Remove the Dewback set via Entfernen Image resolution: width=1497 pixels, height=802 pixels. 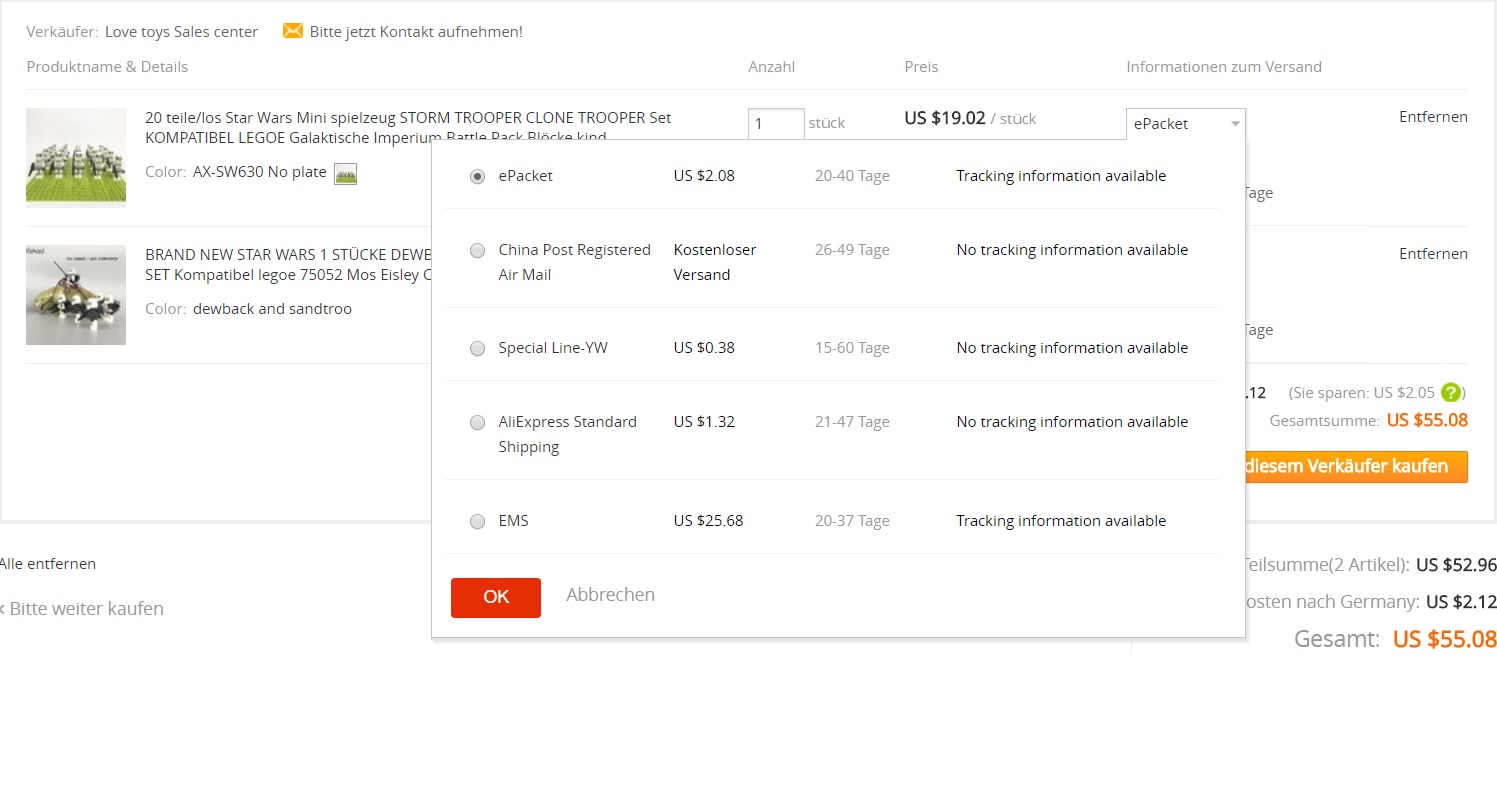(x=1432, y=254)
